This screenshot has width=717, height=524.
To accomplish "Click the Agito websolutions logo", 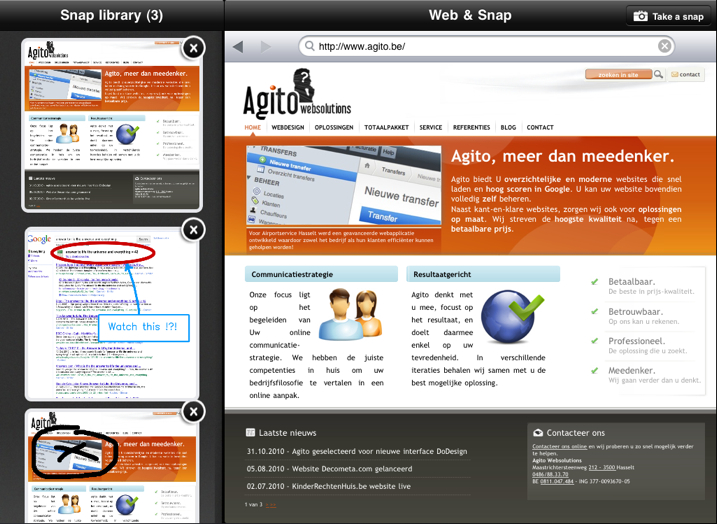I will (297, 95).
